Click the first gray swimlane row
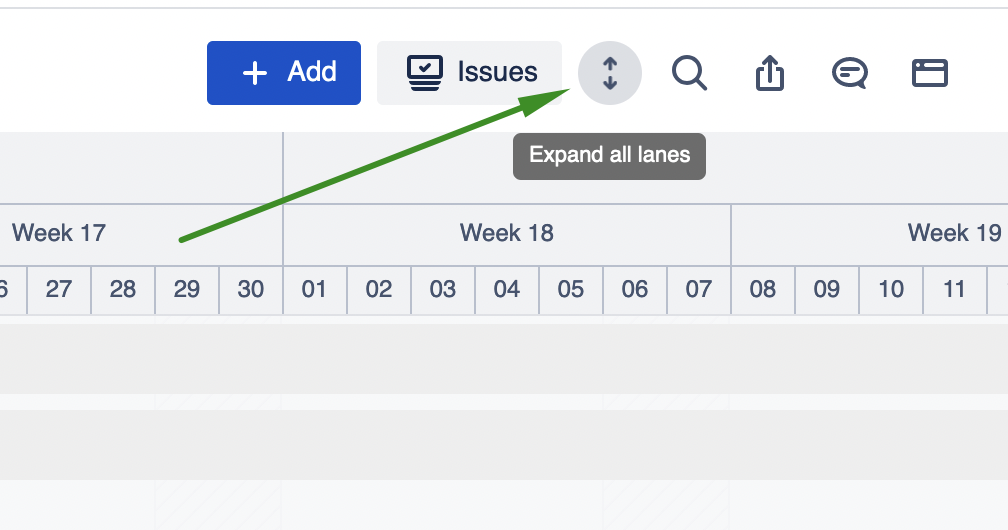Screen dimensions: 1008x530 504,358
